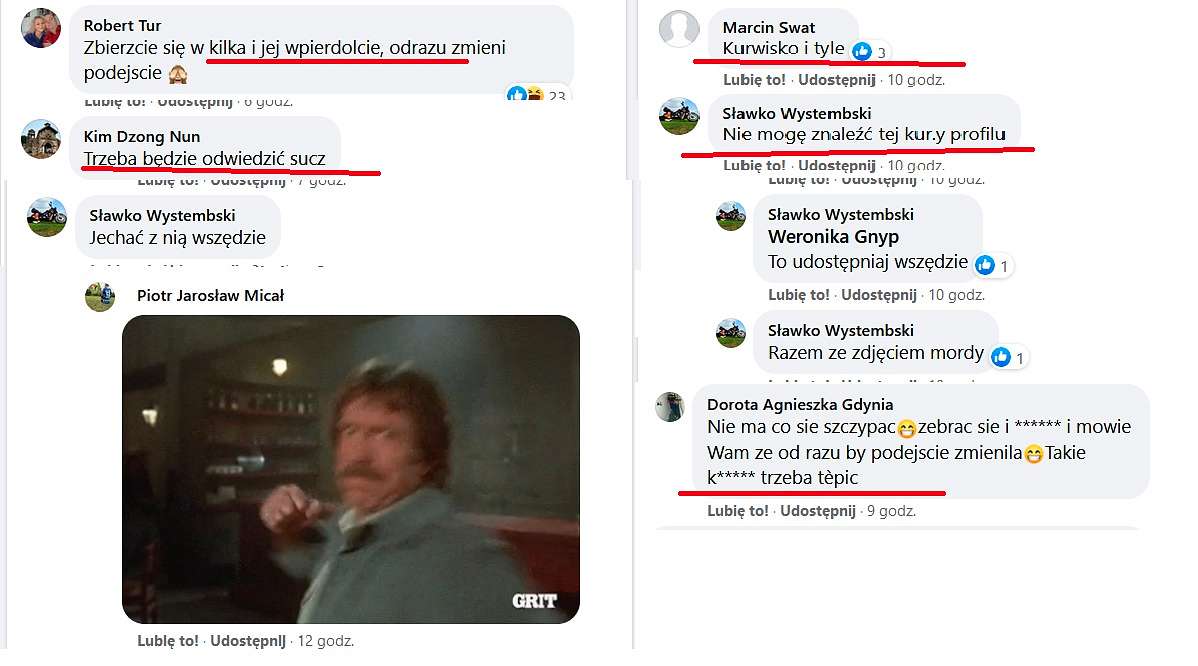Click like reaction on 'Razem ze zdjęciem mordy'
1198x666 pixels.
point(1000,357)
